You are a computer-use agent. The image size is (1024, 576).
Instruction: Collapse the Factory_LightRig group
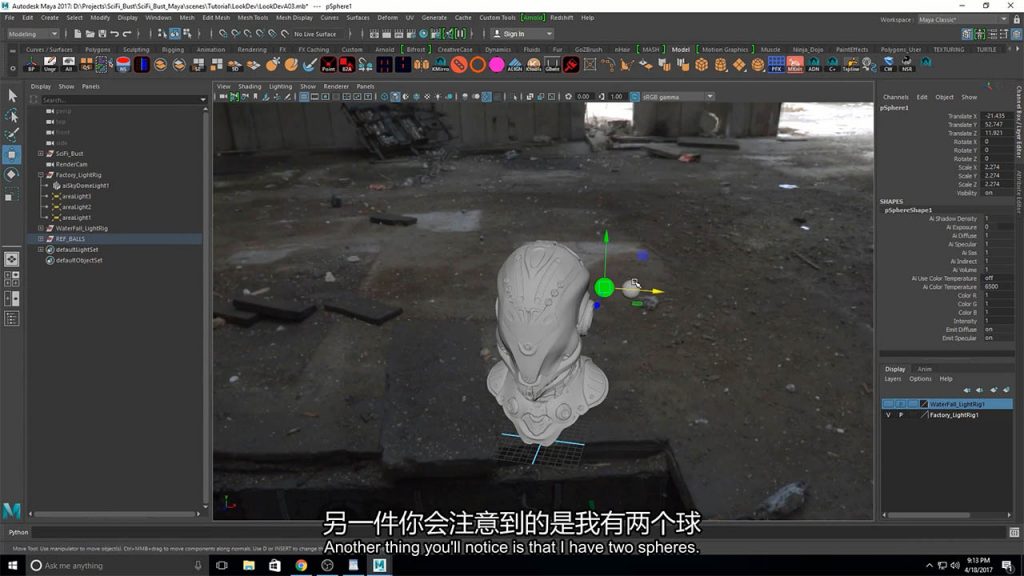pyautogui.click(x=40, y=175)
